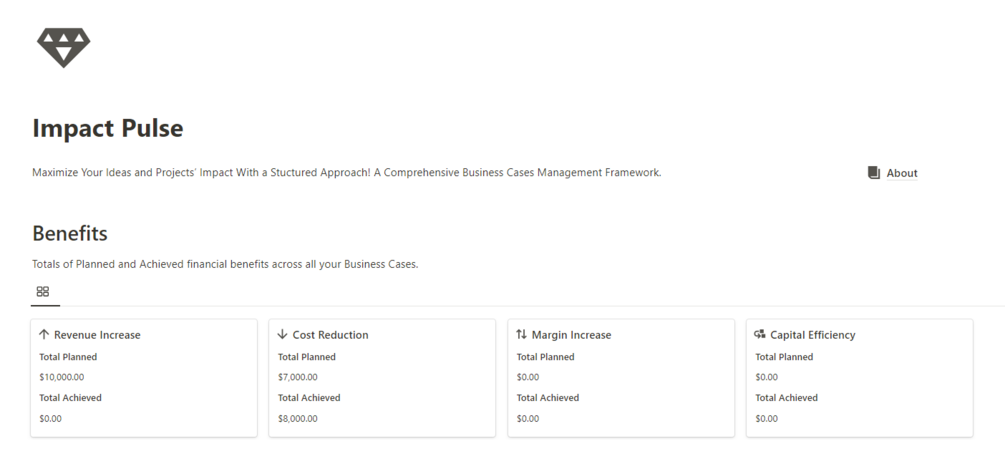The width and height of the screenshot is (1005, 459).
Task: Select the $7,000.00 planned cost reduction value
Action: (298, 377)
